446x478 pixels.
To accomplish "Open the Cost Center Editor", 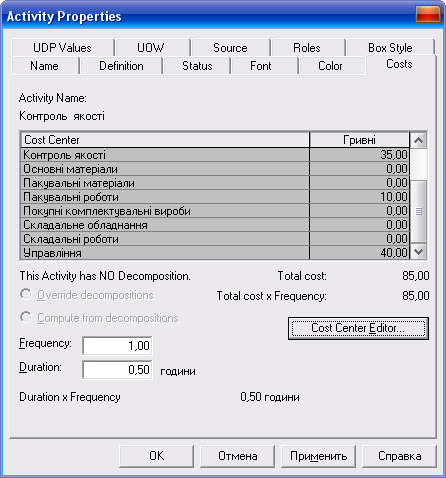I will (x=358, y=328).
